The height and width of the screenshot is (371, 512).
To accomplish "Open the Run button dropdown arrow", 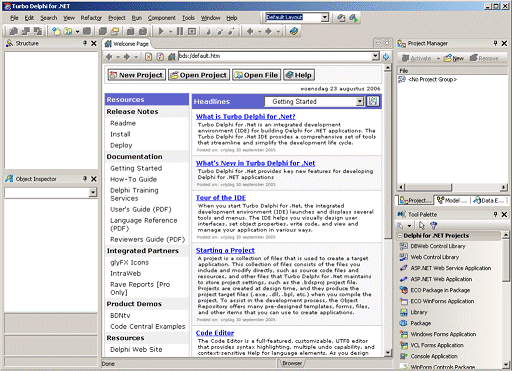I will (170, 32).
